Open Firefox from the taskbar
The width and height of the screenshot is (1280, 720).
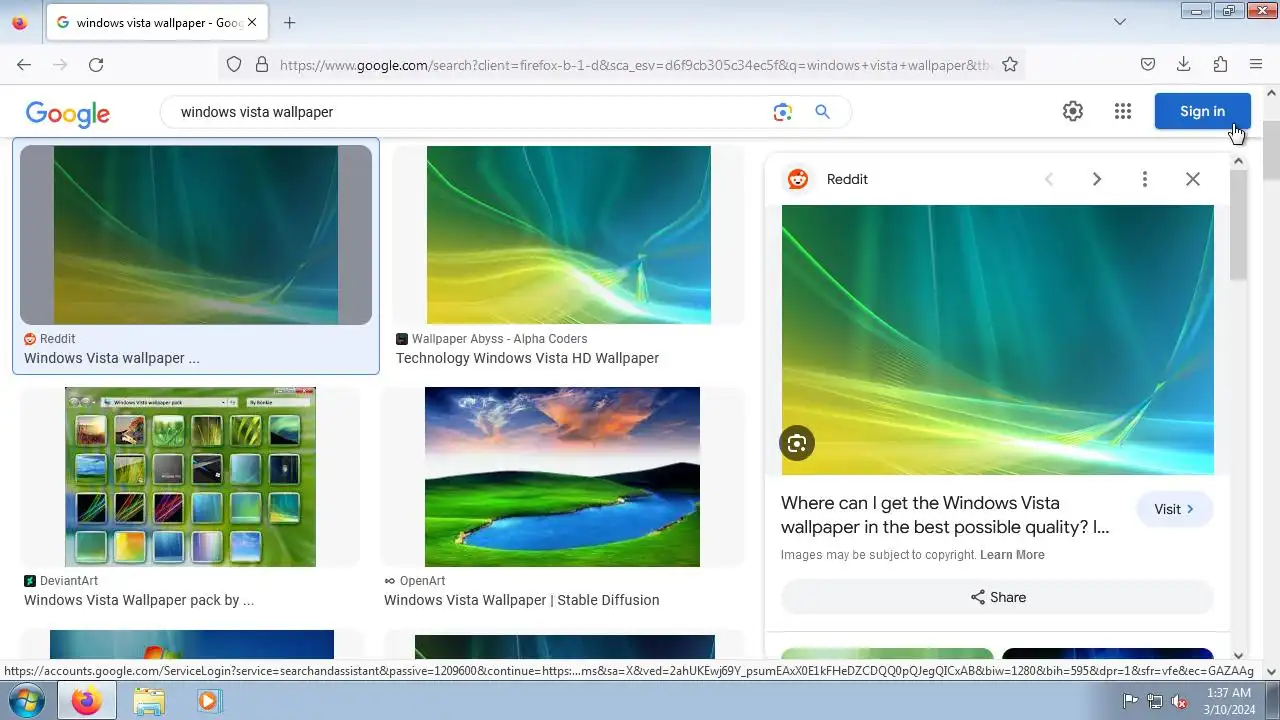pos(86,700)
